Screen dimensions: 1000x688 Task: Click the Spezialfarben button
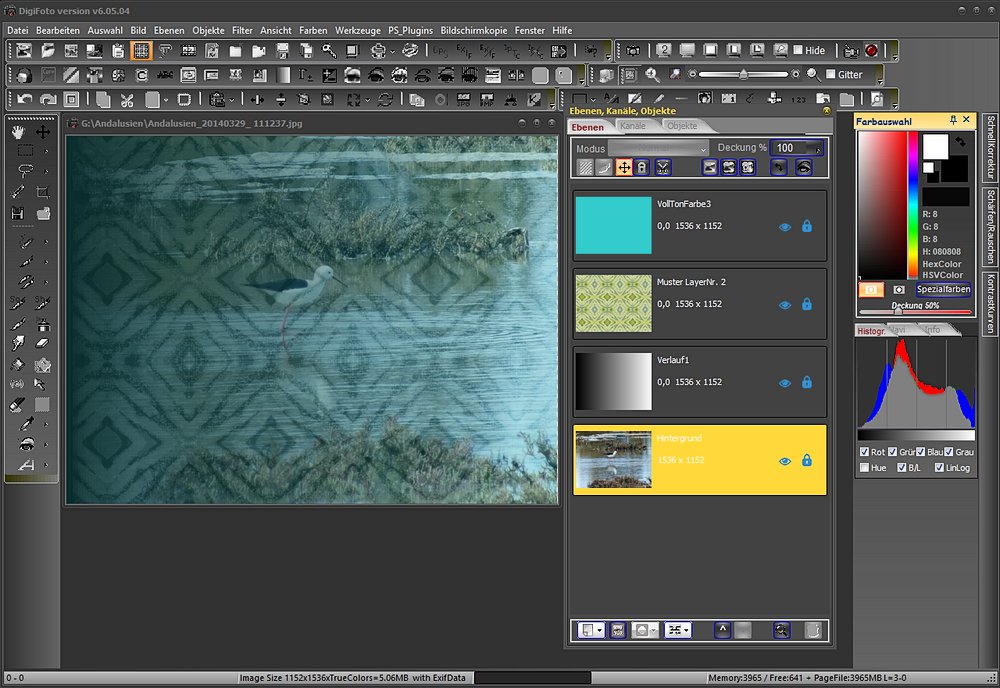click(943, 289)
